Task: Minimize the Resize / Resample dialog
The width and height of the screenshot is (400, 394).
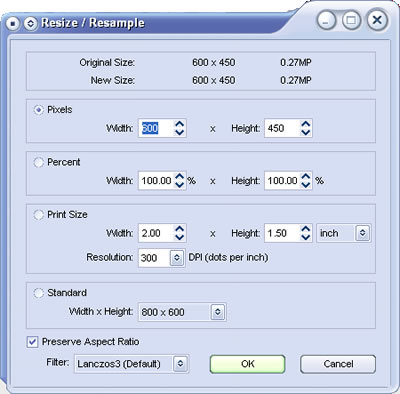Action: (326, 21)
